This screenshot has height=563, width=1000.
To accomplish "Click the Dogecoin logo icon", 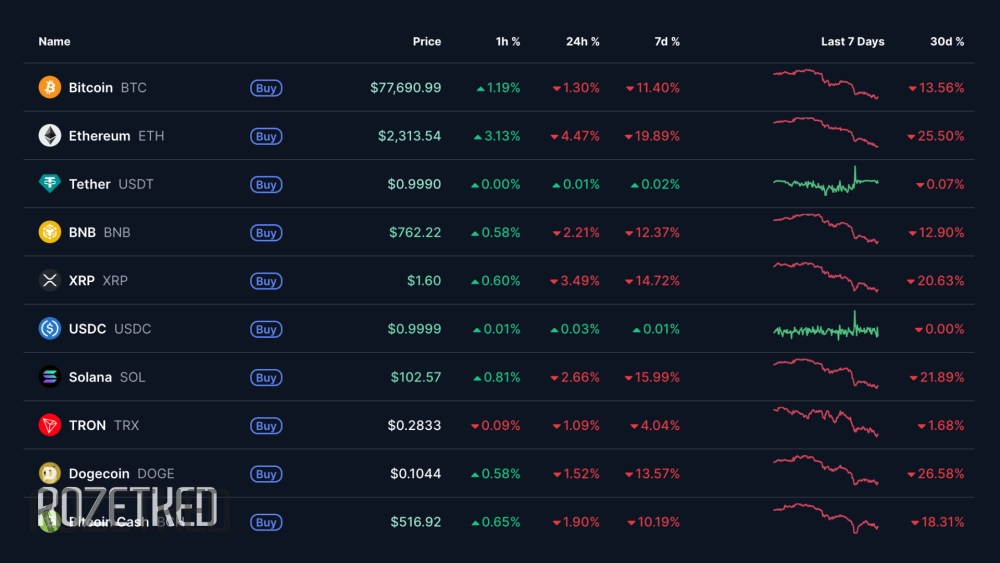I will [x=50, y=473].
